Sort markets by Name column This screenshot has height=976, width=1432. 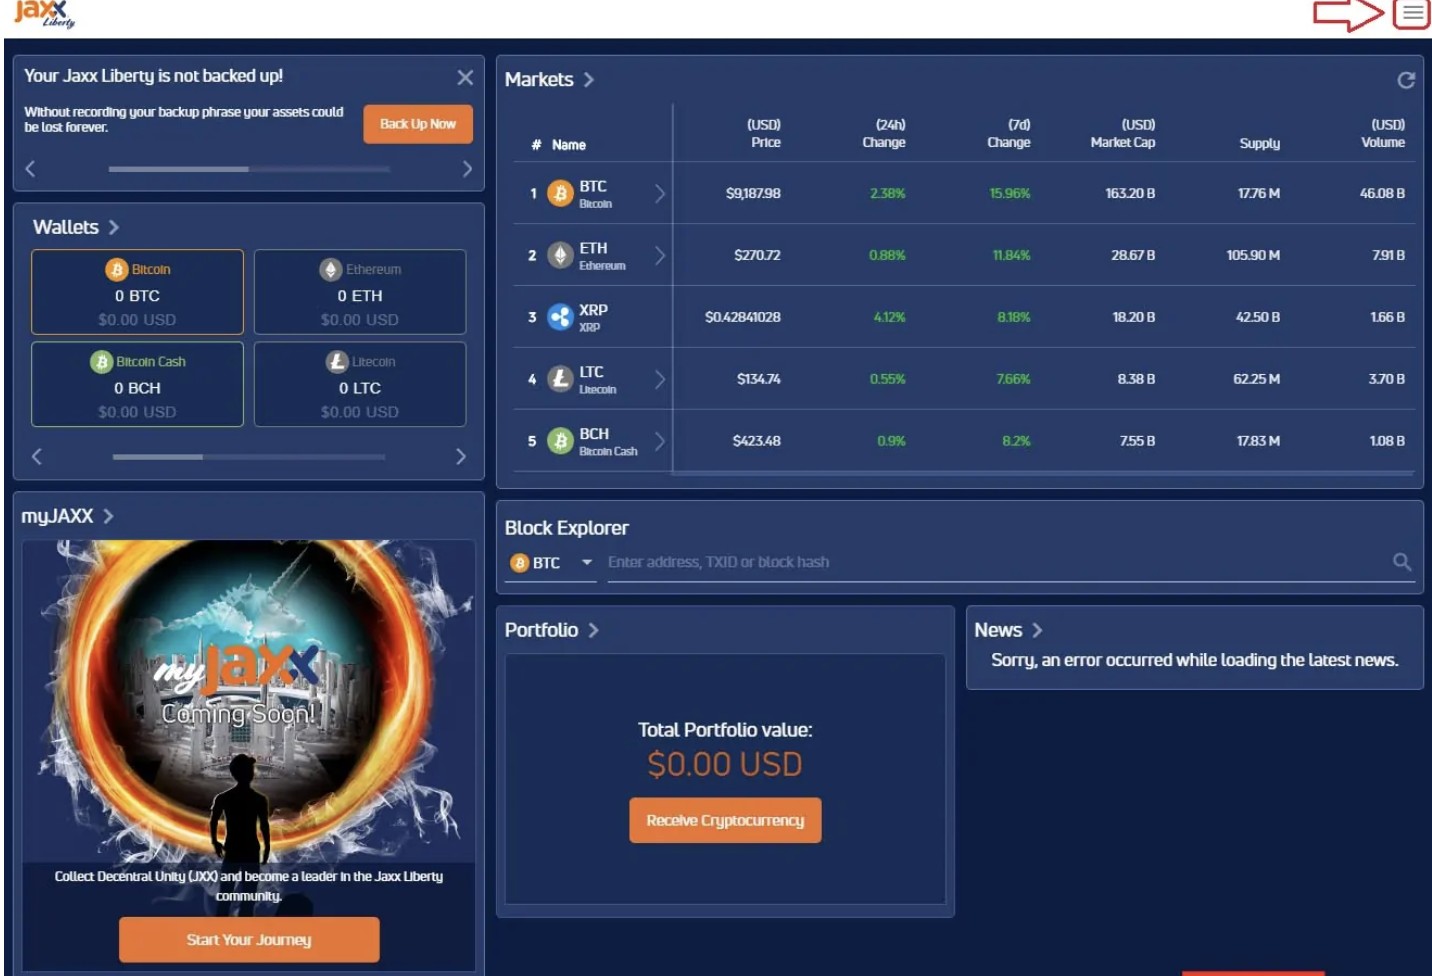click(569, 145)
